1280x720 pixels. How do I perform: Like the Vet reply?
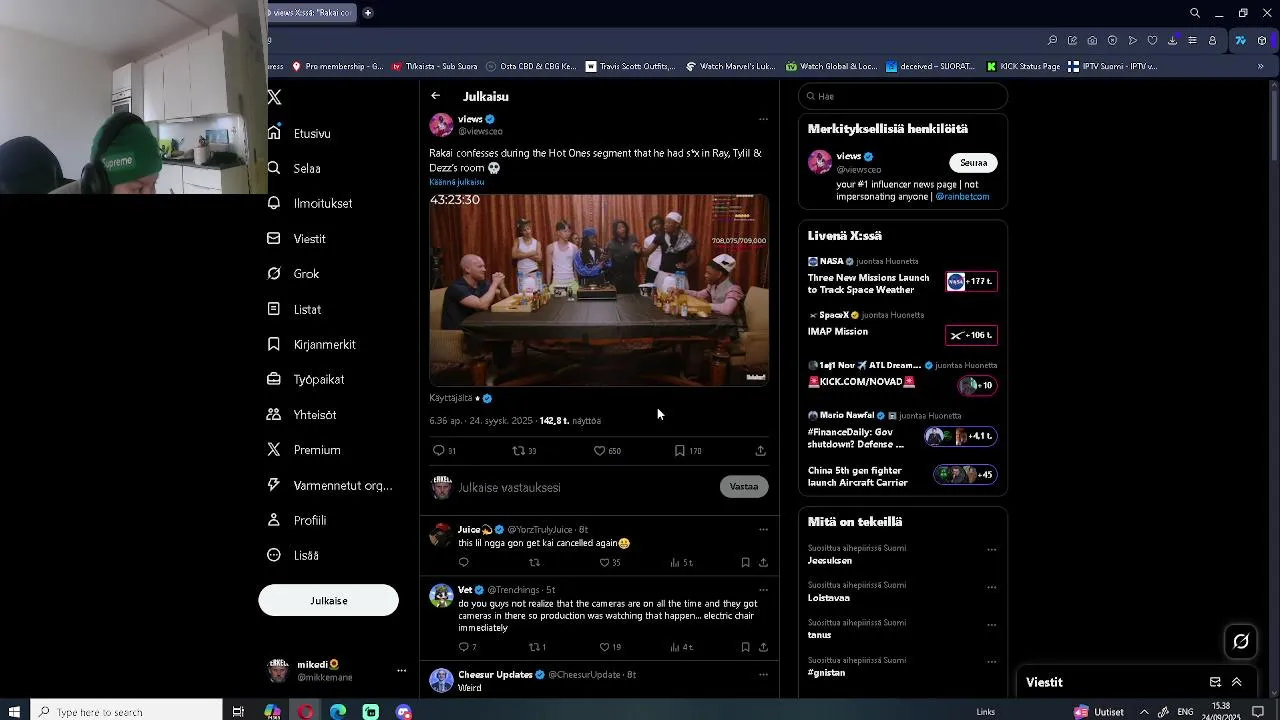604,647
